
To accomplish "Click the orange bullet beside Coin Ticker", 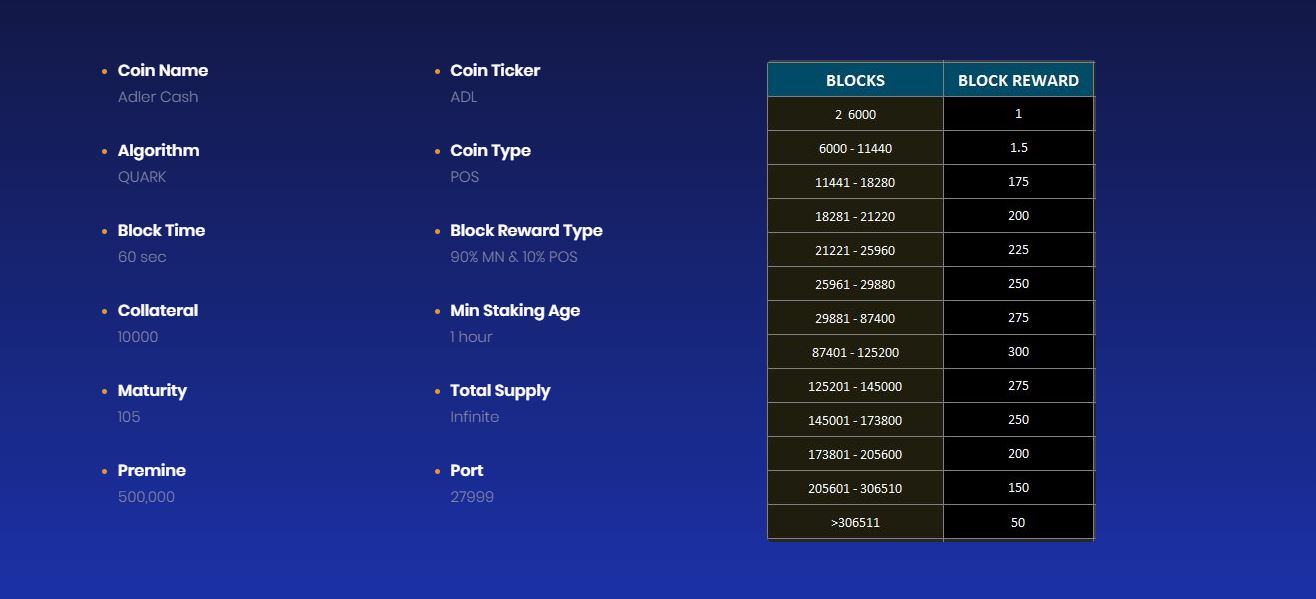I will (437, 71).
